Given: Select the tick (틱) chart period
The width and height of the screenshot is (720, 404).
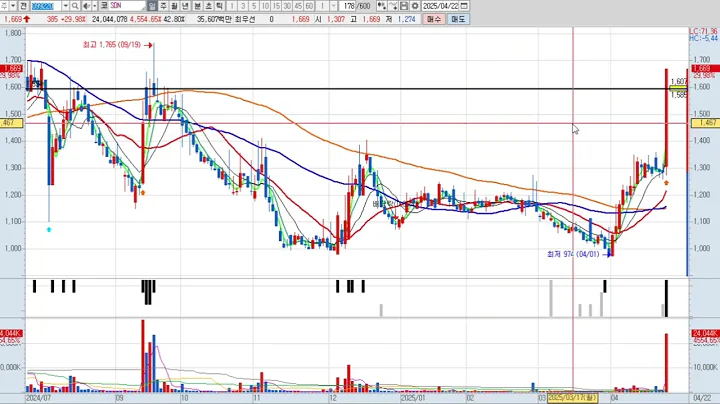Looking at the screenshot, I should [219, 6].
